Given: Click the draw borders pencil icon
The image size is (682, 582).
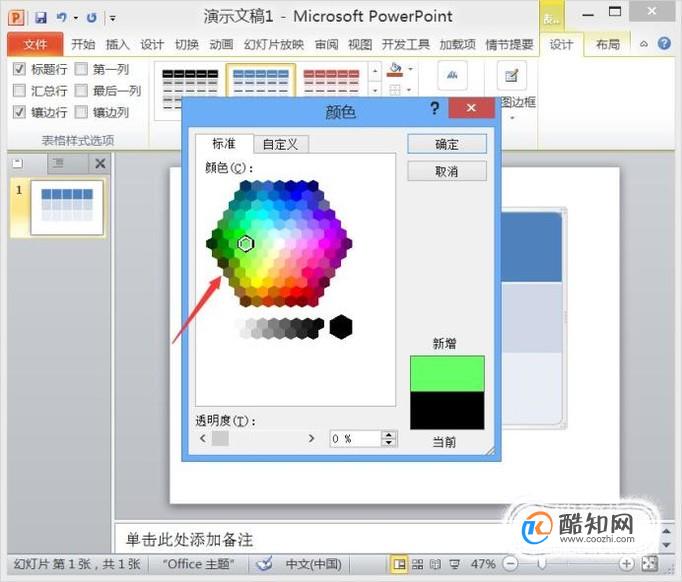Looking at the screenshot, I should click(512, 75).
